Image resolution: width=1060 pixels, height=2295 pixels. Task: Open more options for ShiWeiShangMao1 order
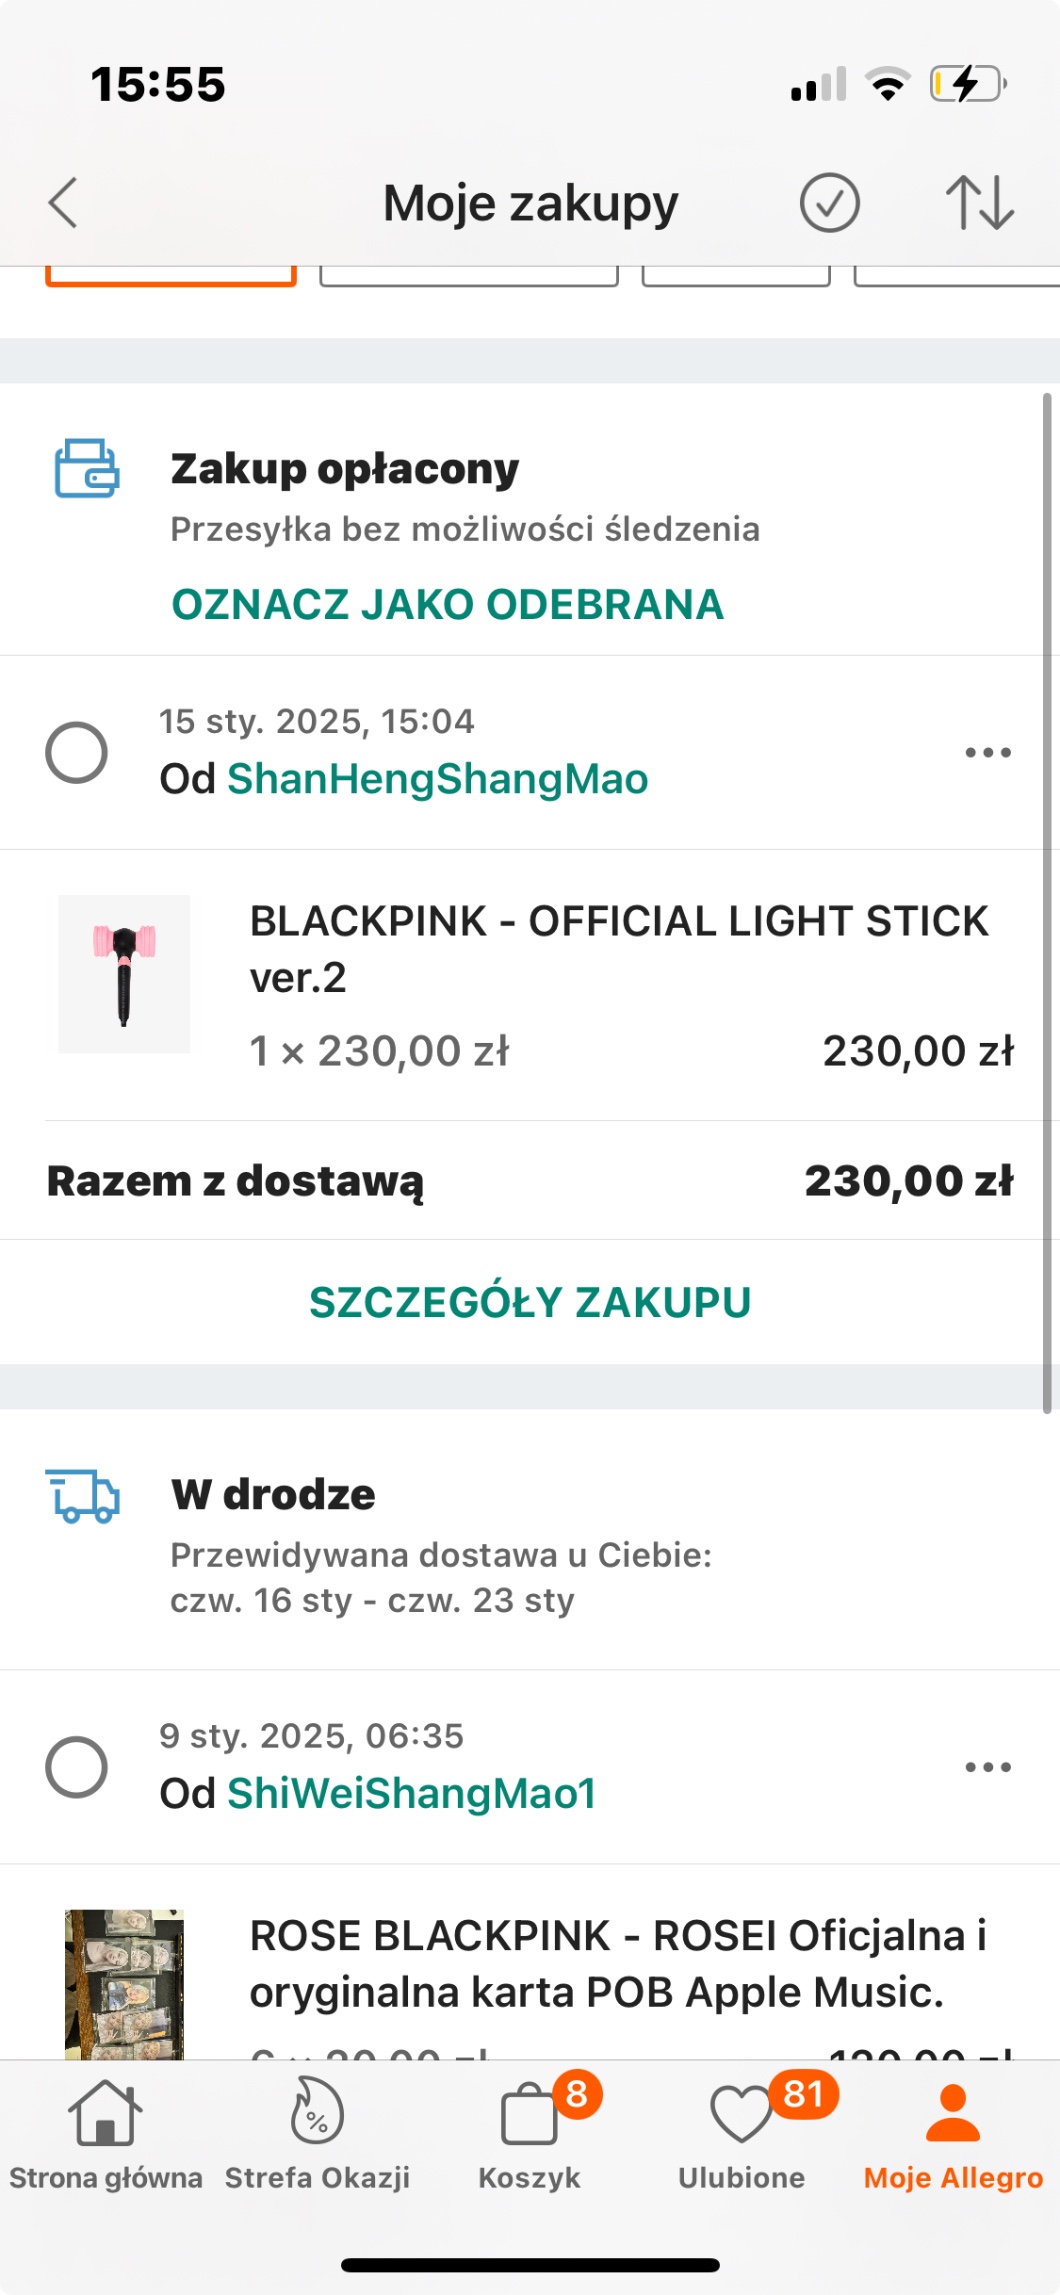988,1767
